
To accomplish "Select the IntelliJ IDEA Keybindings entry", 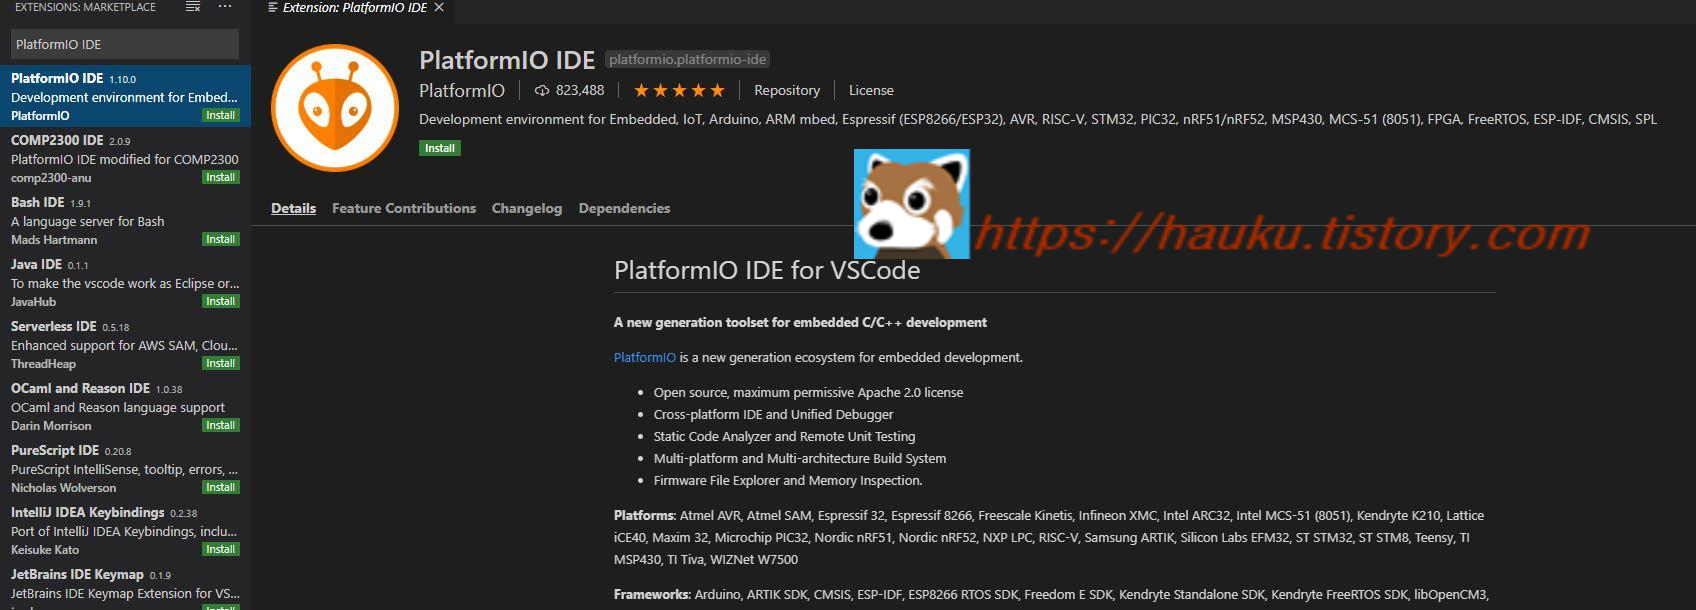I will pos(125,530).
